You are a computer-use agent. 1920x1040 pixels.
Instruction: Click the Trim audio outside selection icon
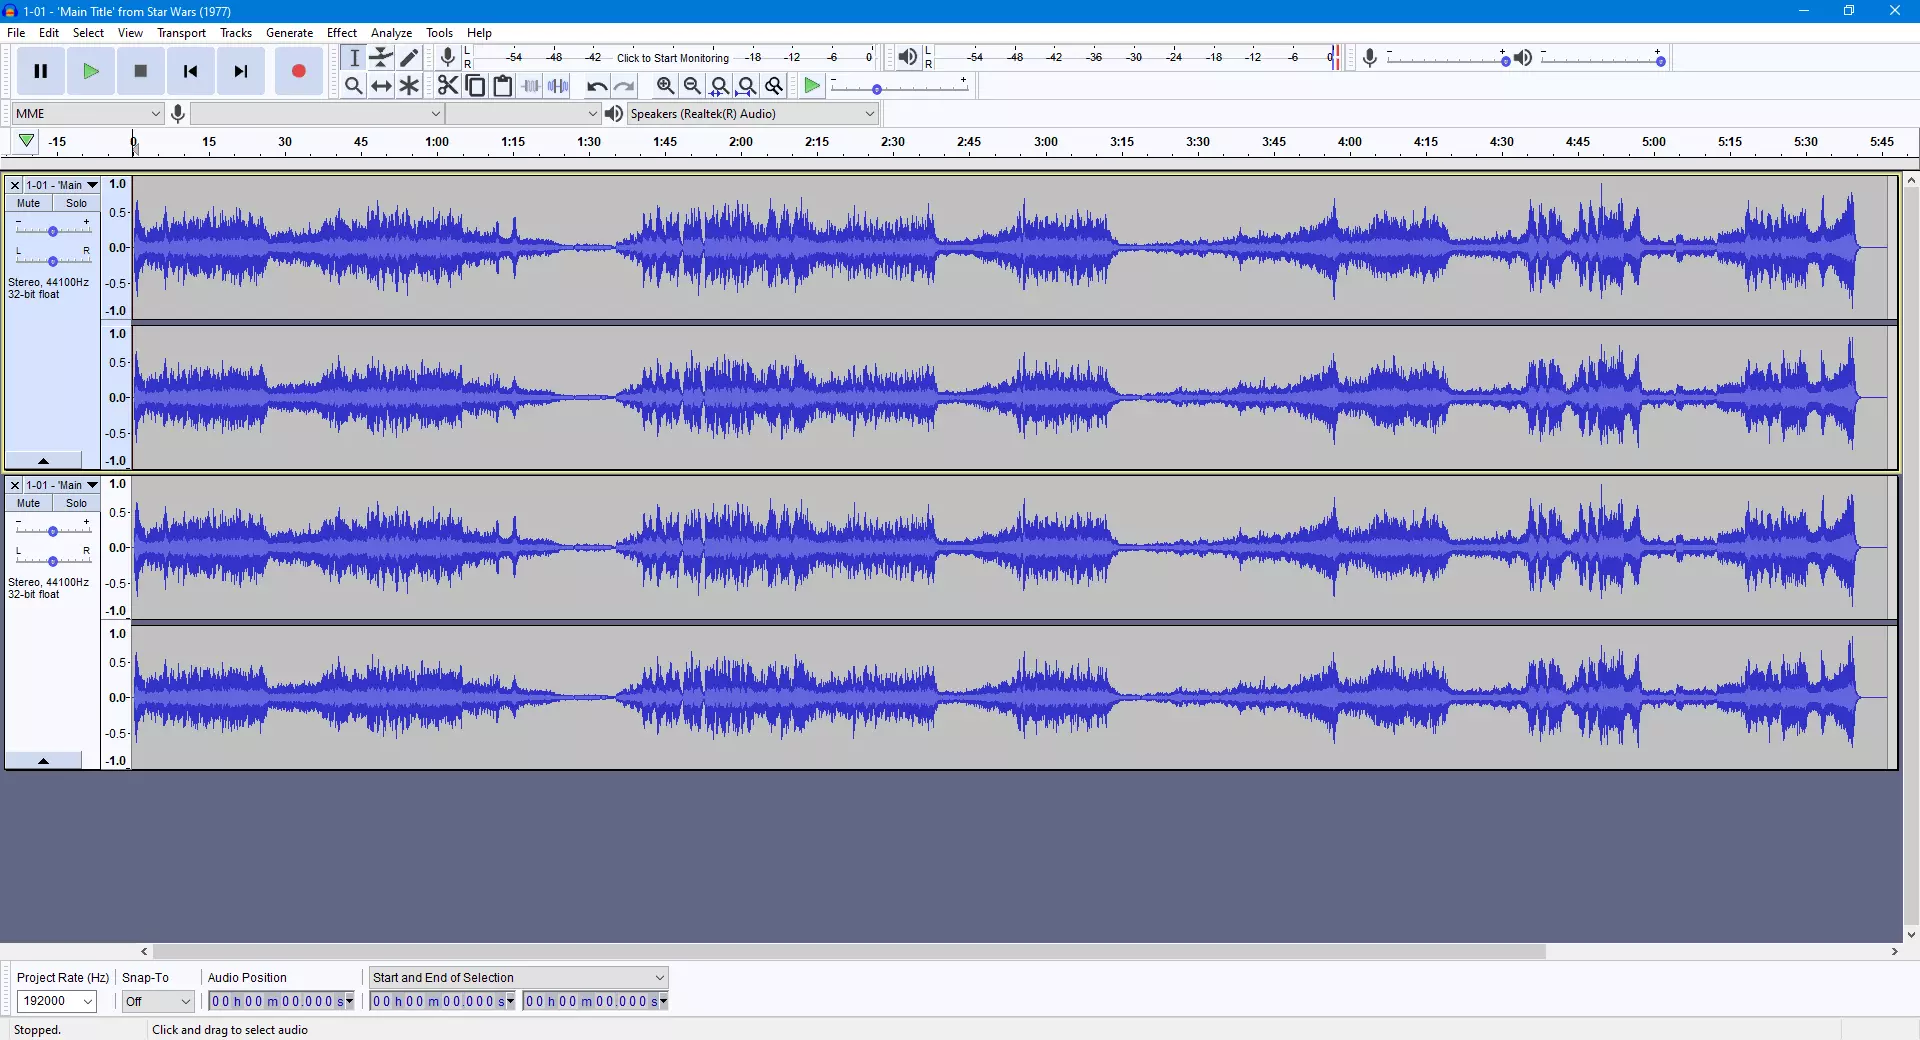531,86
